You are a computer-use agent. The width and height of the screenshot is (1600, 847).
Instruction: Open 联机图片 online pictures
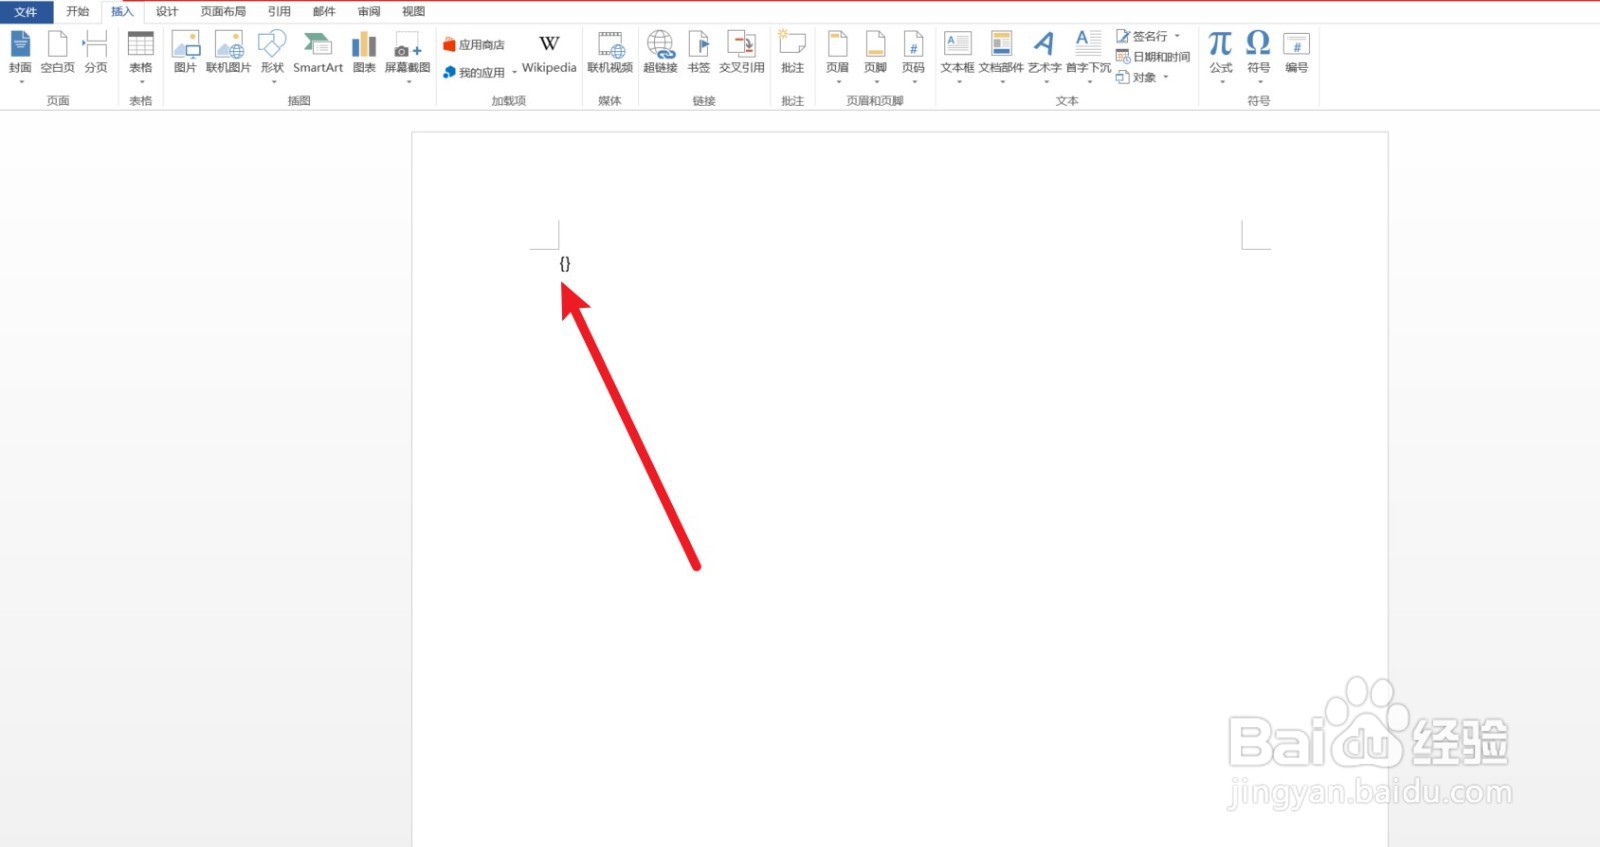[229, 52]
